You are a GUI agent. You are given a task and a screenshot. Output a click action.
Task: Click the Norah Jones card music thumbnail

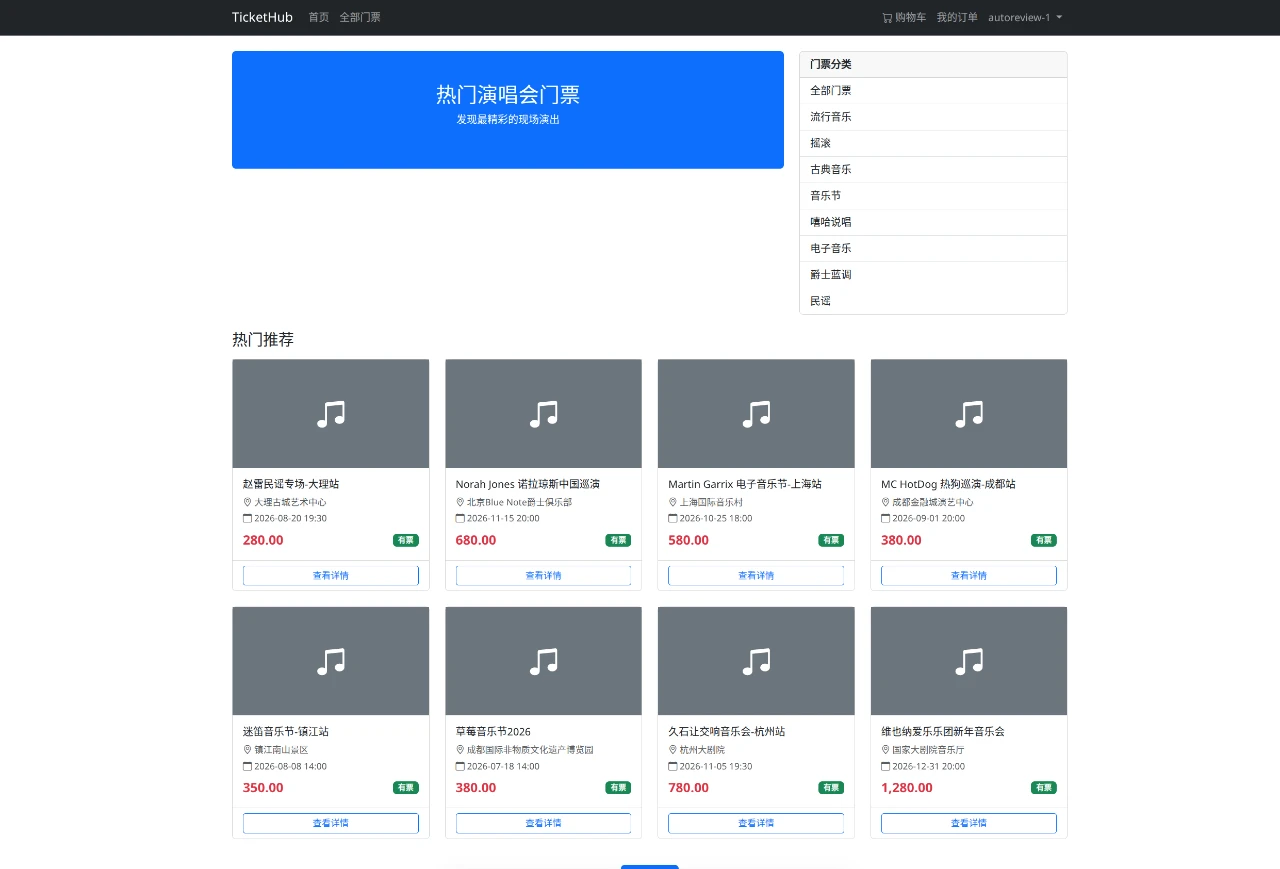point(543,414)
